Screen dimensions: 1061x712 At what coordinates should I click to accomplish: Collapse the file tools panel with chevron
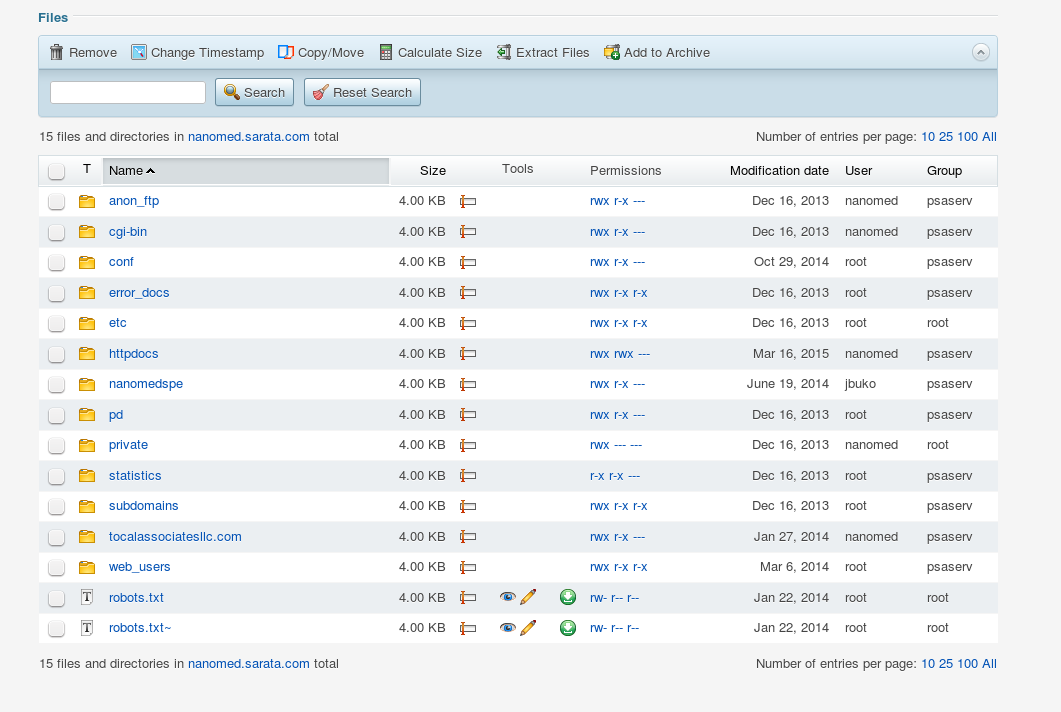coord(980,52)
